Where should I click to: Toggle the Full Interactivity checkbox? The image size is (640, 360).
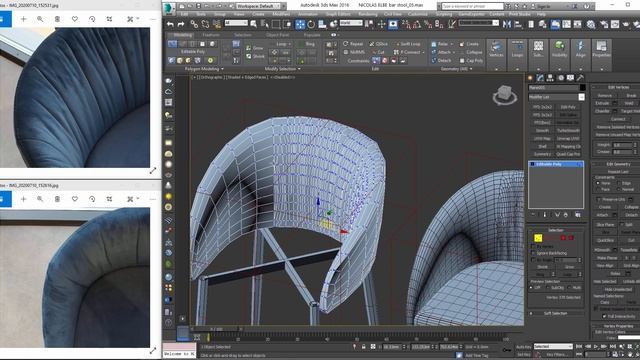point(604,316)
